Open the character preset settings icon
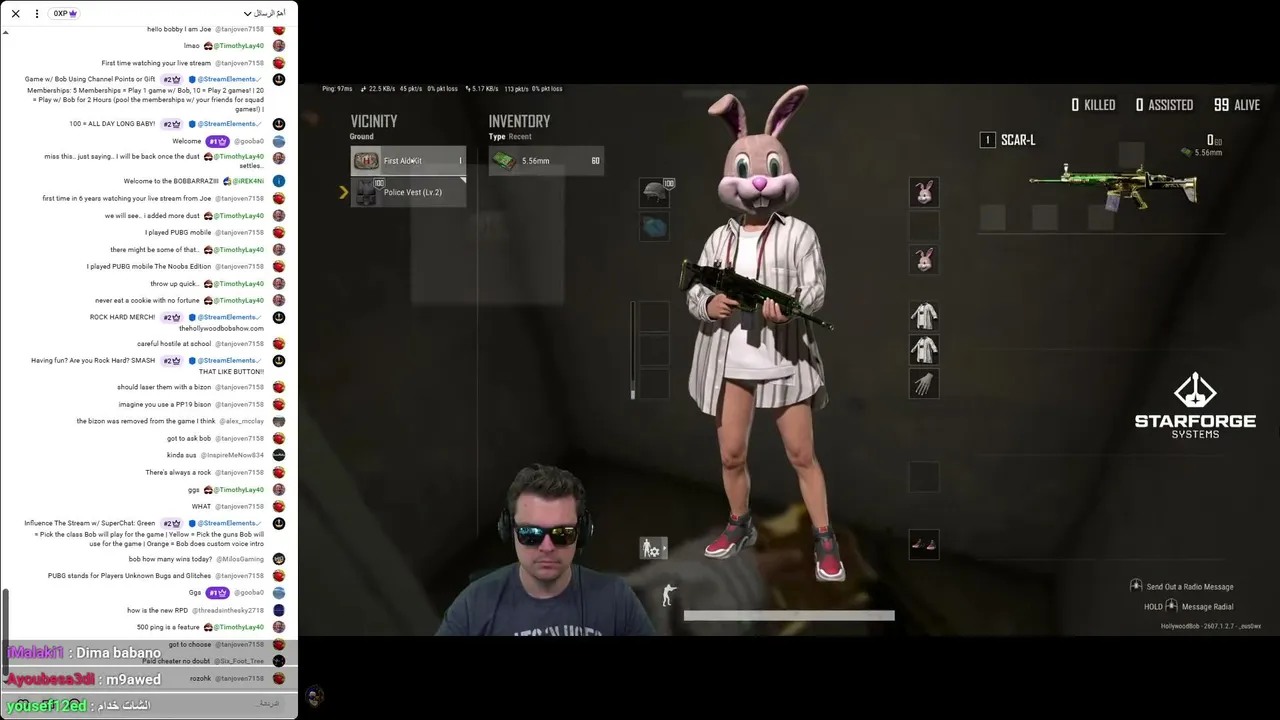 click(x=653, y=548)
